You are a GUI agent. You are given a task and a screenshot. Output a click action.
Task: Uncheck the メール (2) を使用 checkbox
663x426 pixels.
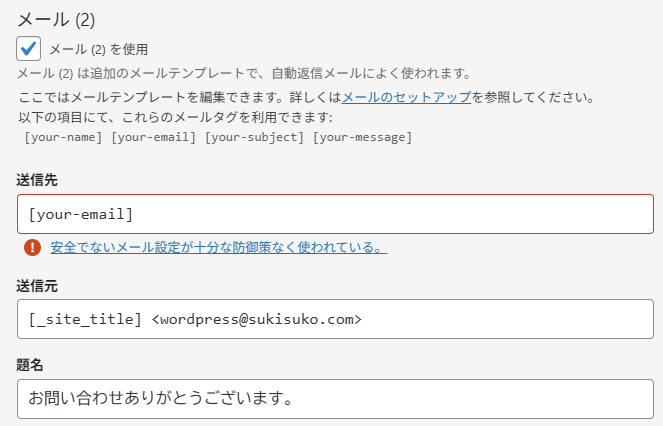point(29,48)
